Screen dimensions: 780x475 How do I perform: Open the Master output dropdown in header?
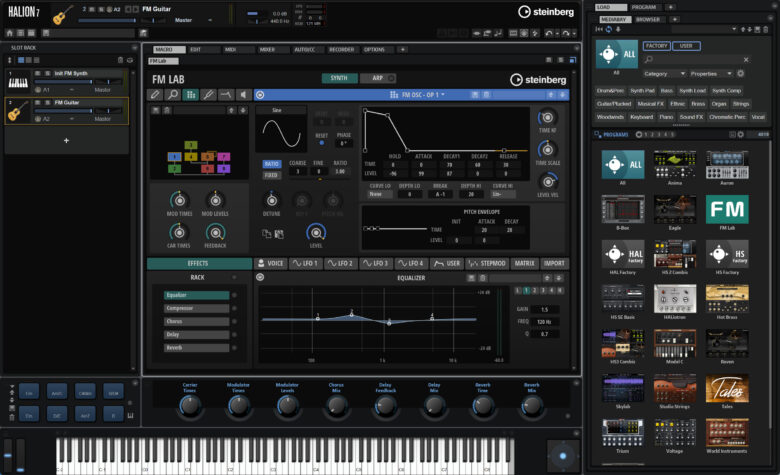(x=193, y=20)
